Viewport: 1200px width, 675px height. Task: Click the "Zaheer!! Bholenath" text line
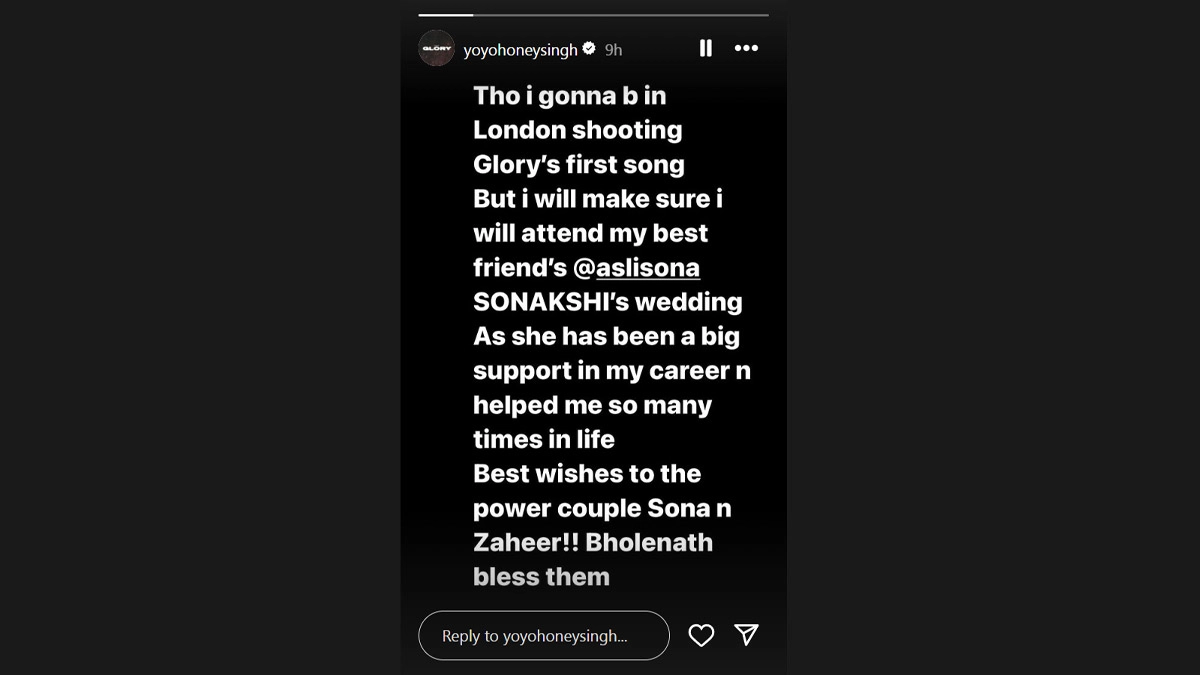[x=592, y=542]
